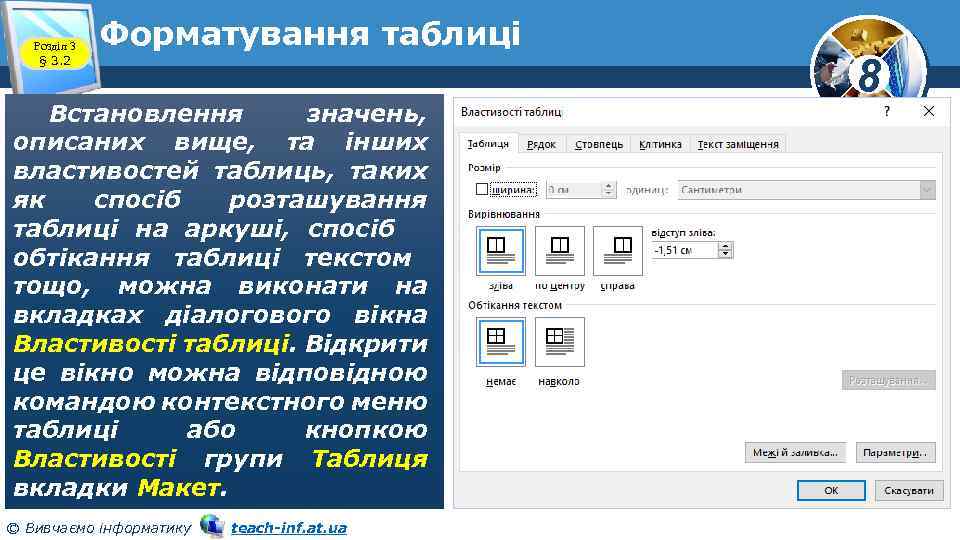Click the left indent input field

(685, 250)
